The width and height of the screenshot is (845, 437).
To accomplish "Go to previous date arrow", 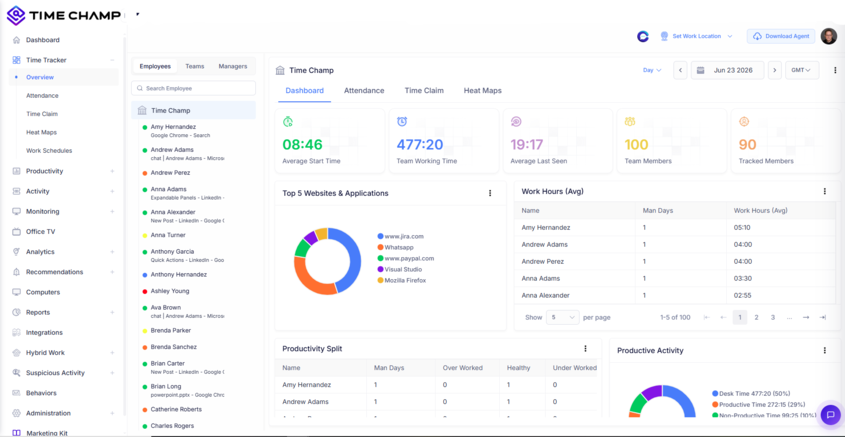I will (x=680, y=71).
